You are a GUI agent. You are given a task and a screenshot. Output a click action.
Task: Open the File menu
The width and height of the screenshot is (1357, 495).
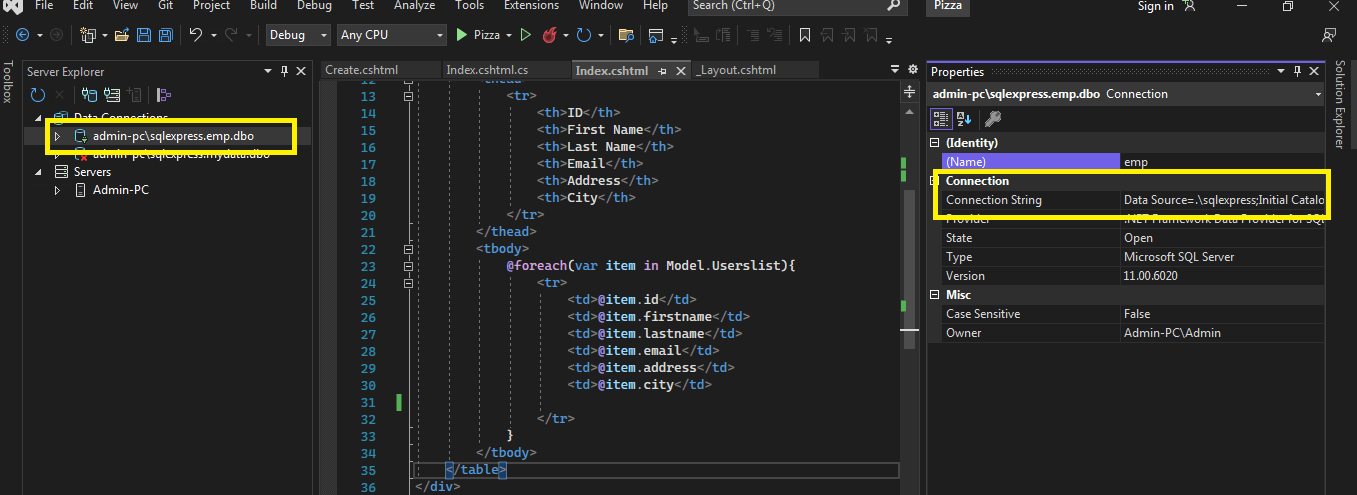click(44, 6)
